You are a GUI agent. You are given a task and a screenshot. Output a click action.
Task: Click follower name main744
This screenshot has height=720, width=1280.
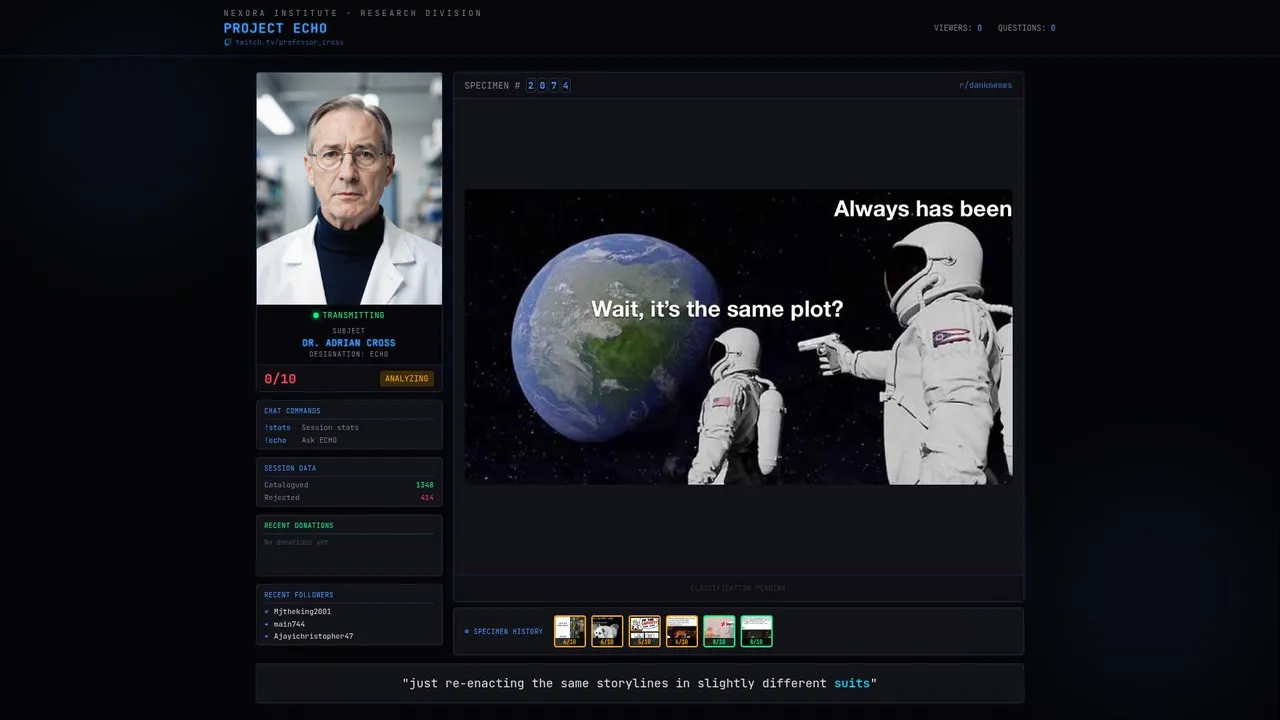click(289, 624)
